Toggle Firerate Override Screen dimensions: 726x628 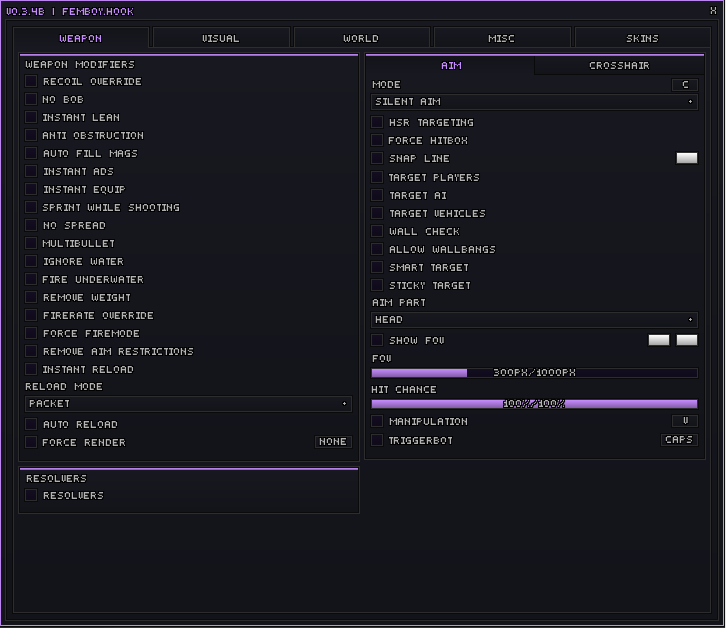click(31, 315)
